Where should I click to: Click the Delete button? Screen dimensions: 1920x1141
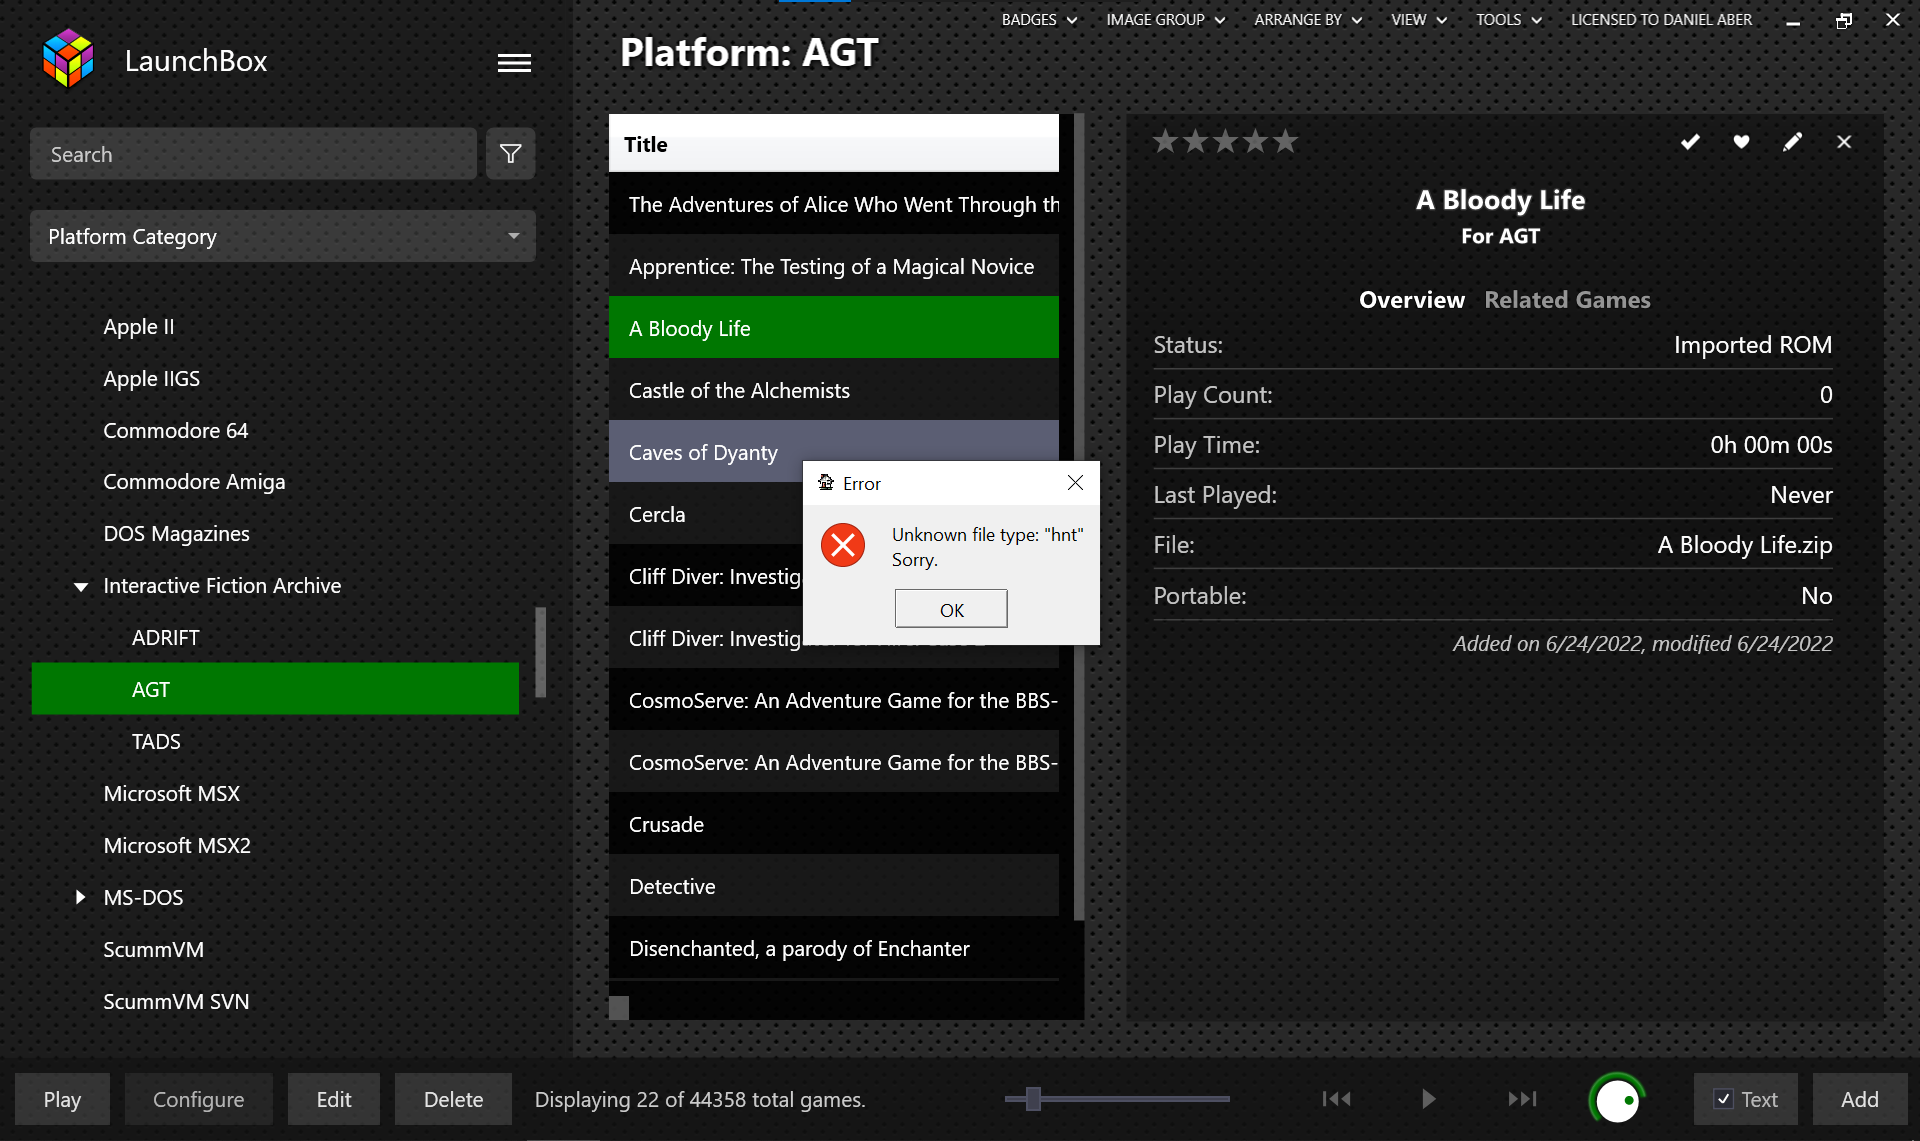pos(453,1099)
